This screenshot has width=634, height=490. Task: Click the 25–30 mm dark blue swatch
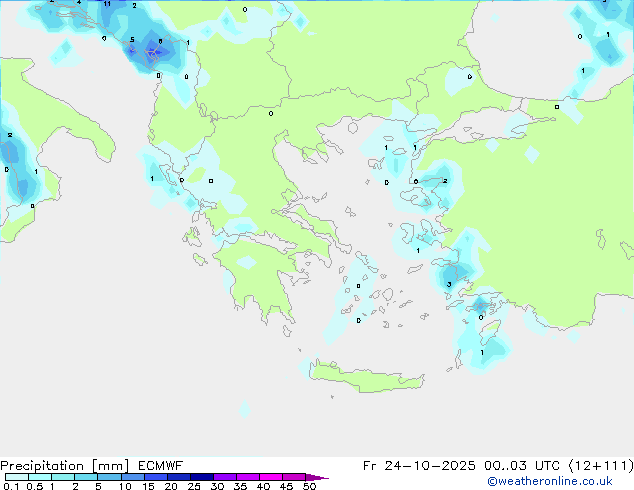(201, 477)
